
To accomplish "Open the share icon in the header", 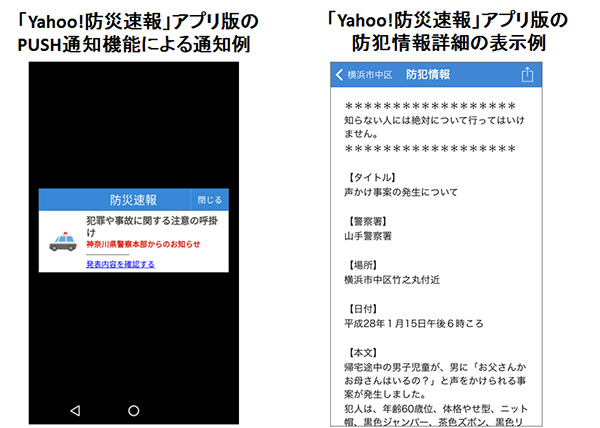I will (527, 75).
